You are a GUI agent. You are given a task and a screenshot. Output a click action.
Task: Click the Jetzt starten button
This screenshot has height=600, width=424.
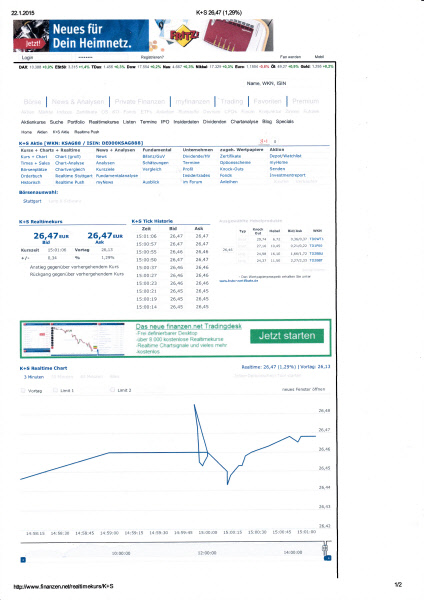[x=287, y=336]
